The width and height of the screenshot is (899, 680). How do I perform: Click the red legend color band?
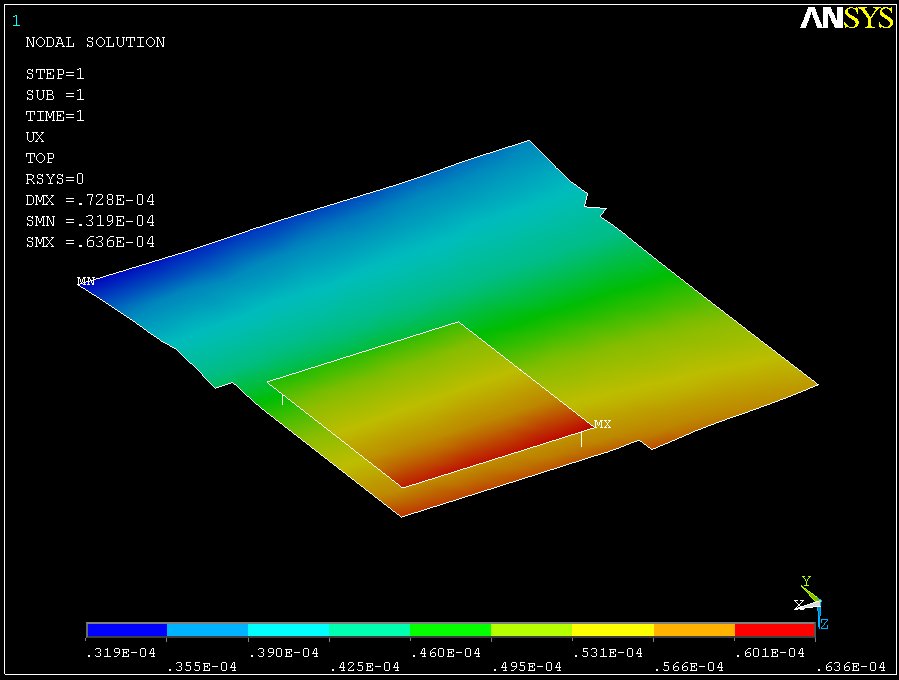tap(775, 630)
